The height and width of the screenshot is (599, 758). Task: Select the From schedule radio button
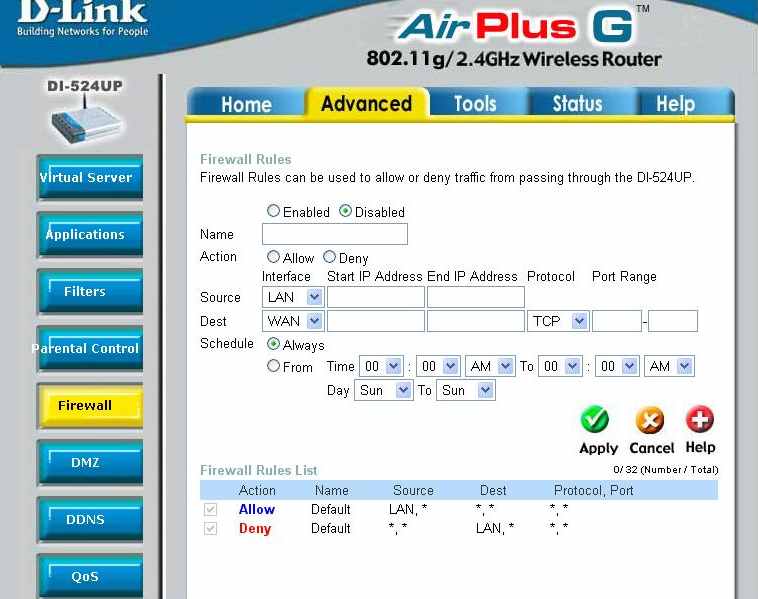273,367
